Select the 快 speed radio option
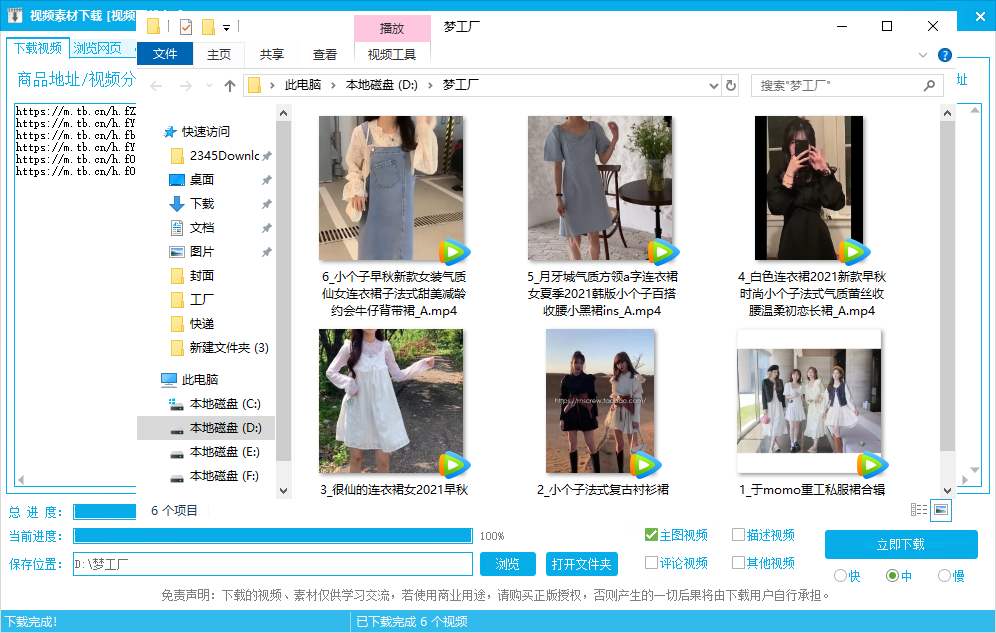The image size is (996, 633). (x=840, y=576)
